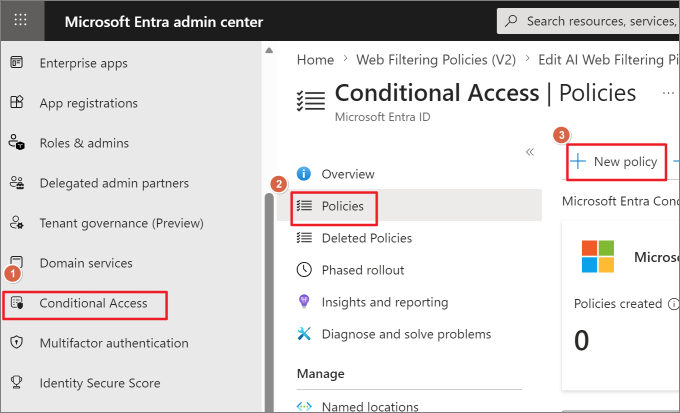Click the Phased rollout clock icon
The height and width of the screenshot is (413, 680).
click(x=304, y=269)
